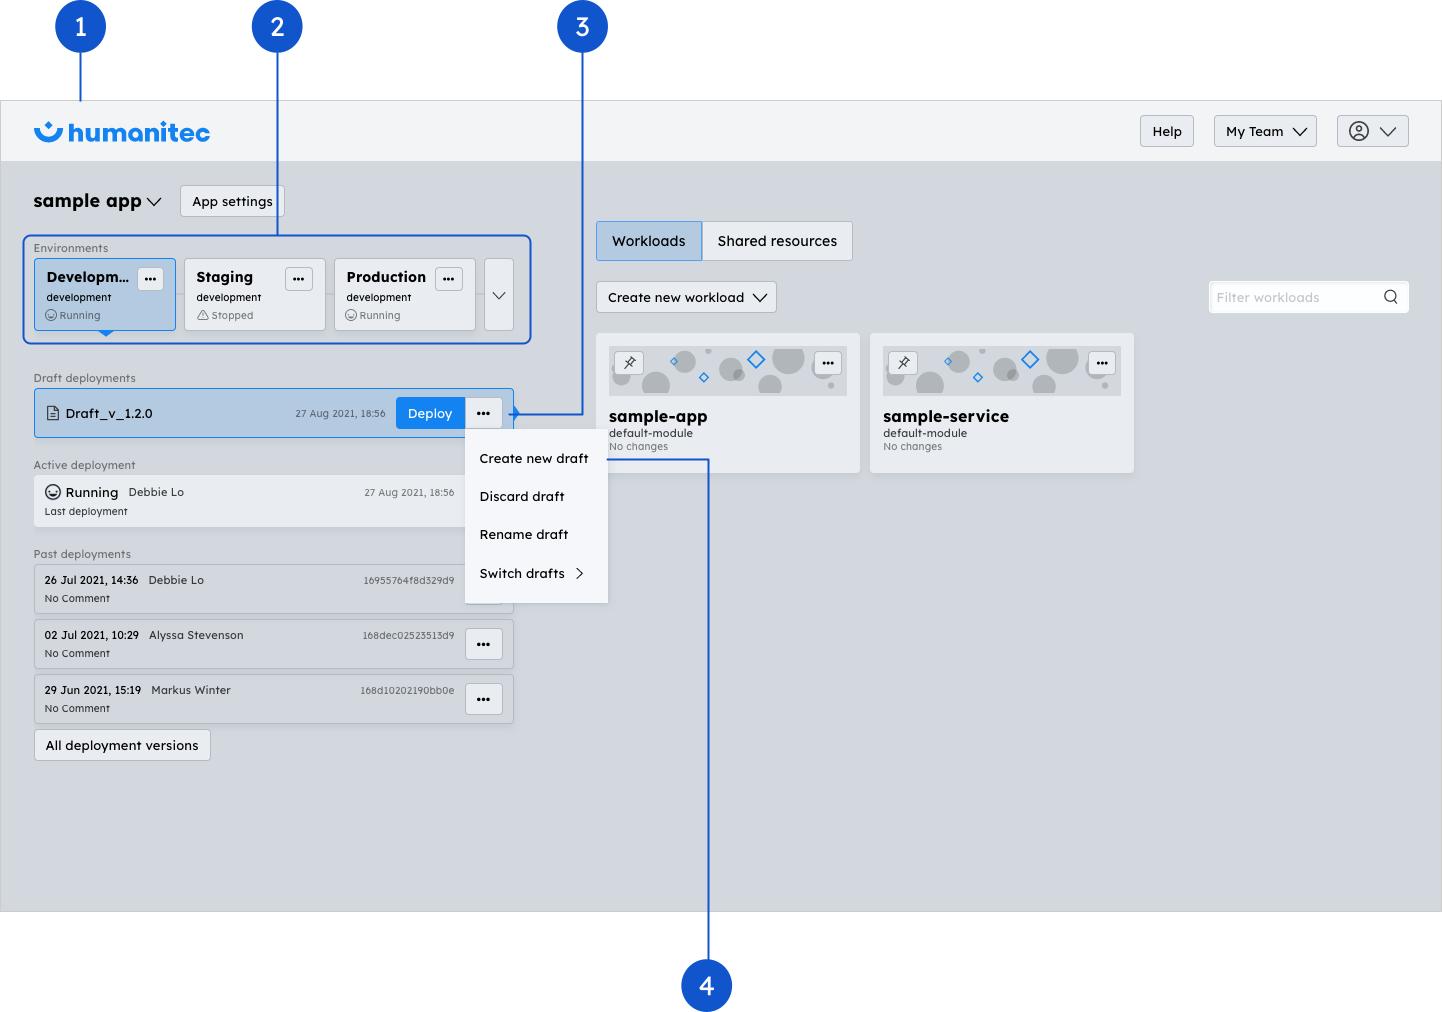Open the sample-app workload options menu
Viewport: 1442px width, 1012px height.
coord(827,363)
